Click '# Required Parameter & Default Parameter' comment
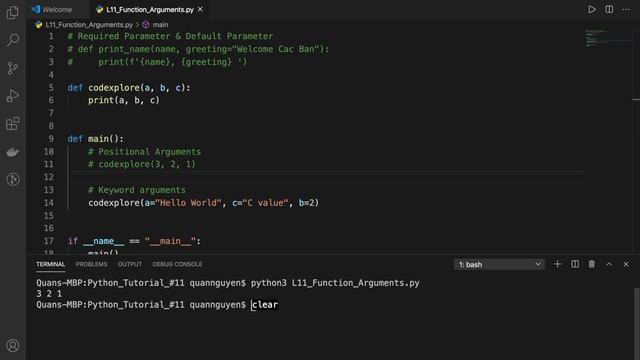640x360 pixels. point(170,36)
